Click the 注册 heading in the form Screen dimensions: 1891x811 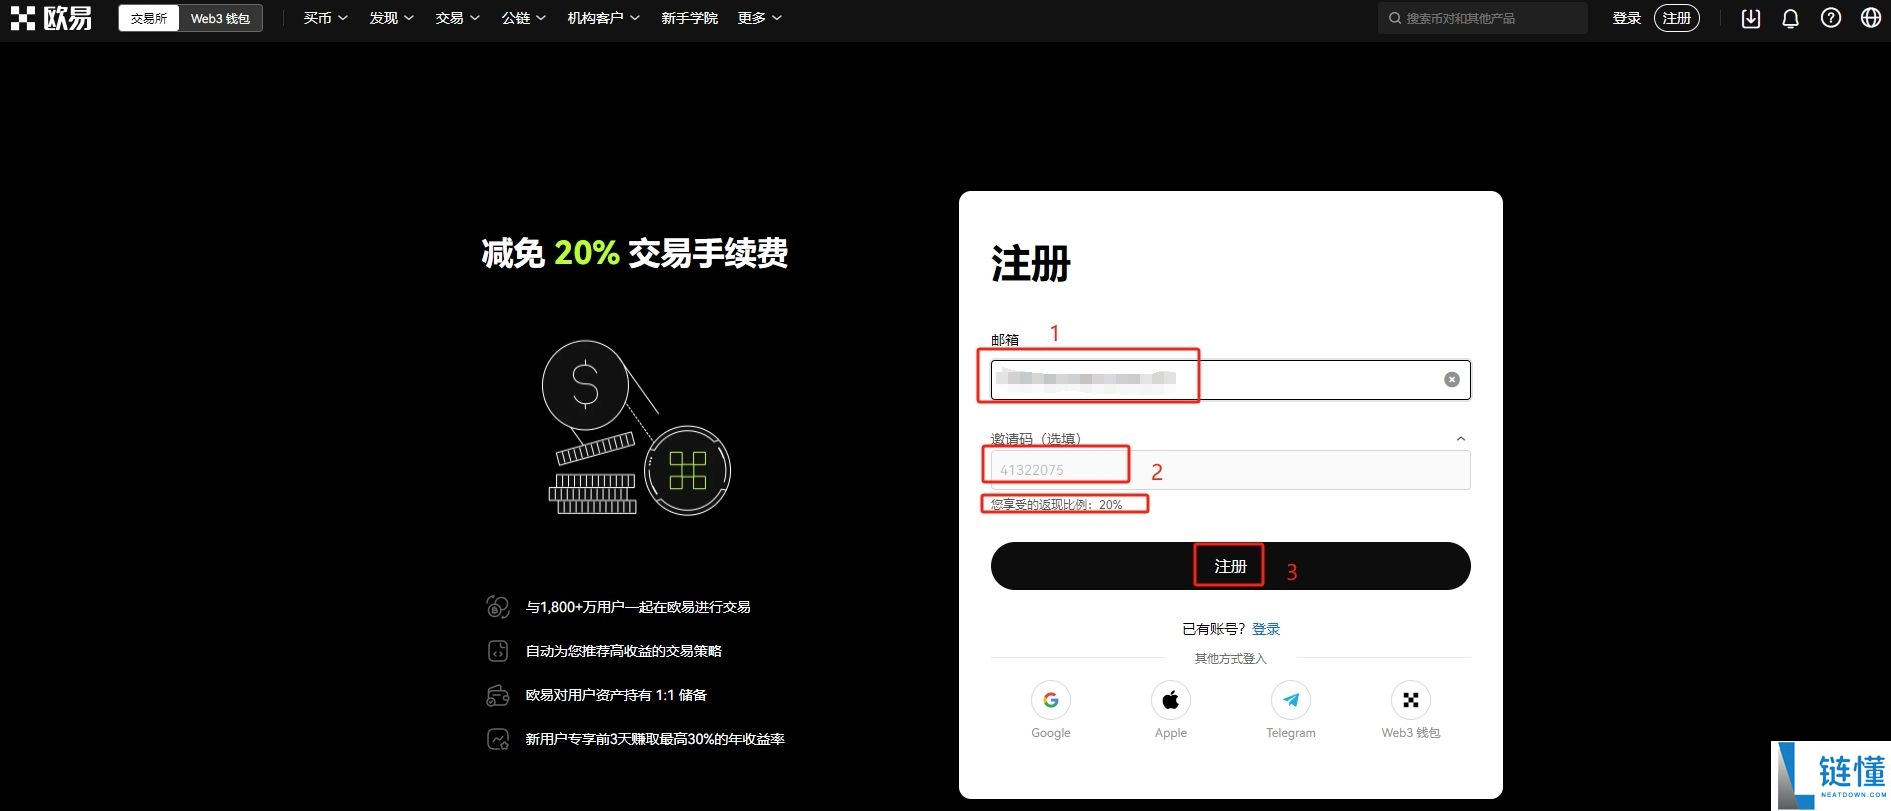pyautogui.click(x=1030, y=264)
